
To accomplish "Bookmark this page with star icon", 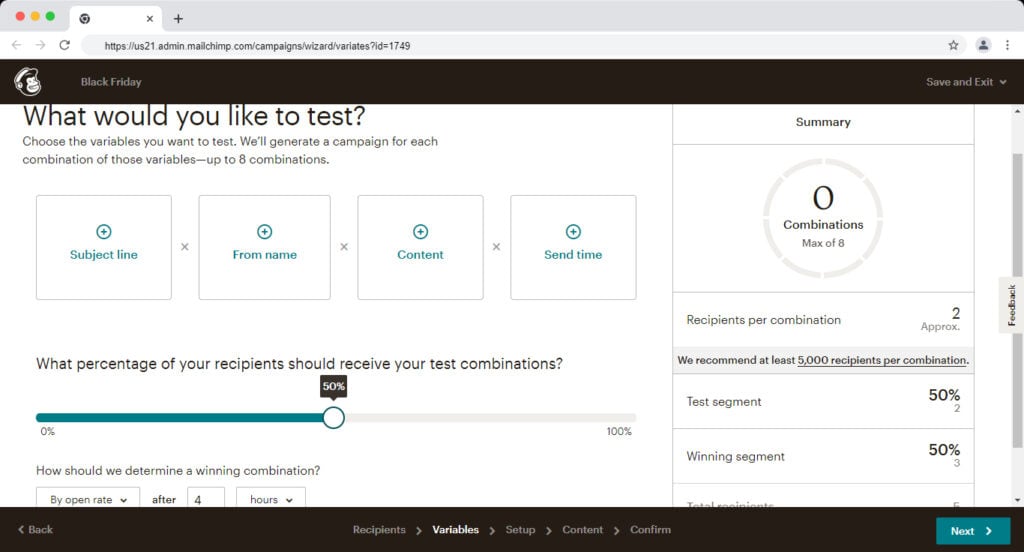I will pyautogui.click(x=953, y=45).
